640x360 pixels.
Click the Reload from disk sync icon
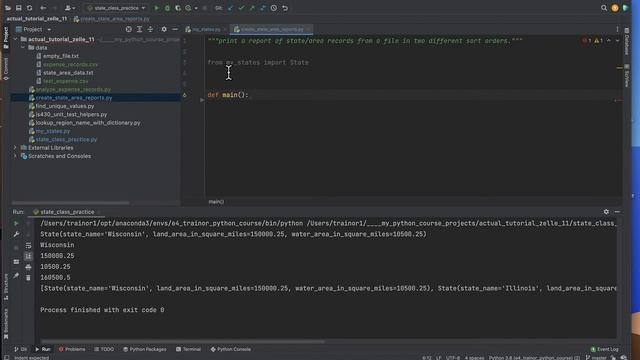point(29,8)
